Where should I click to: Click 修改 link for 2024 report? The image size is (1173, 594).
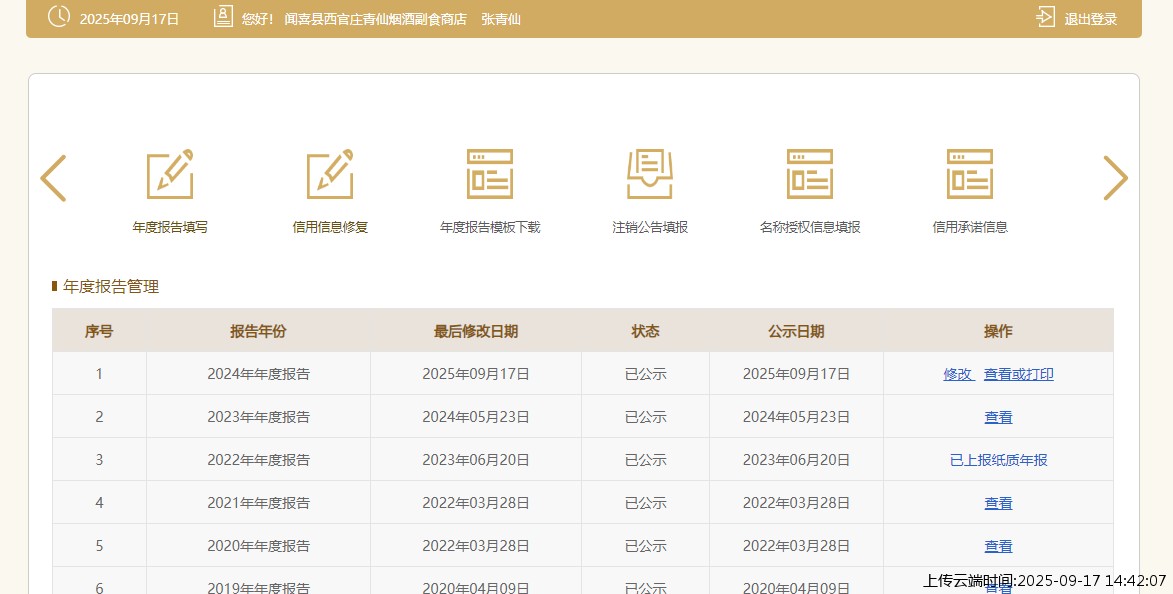pyautogui.click(x=958, y=374)
